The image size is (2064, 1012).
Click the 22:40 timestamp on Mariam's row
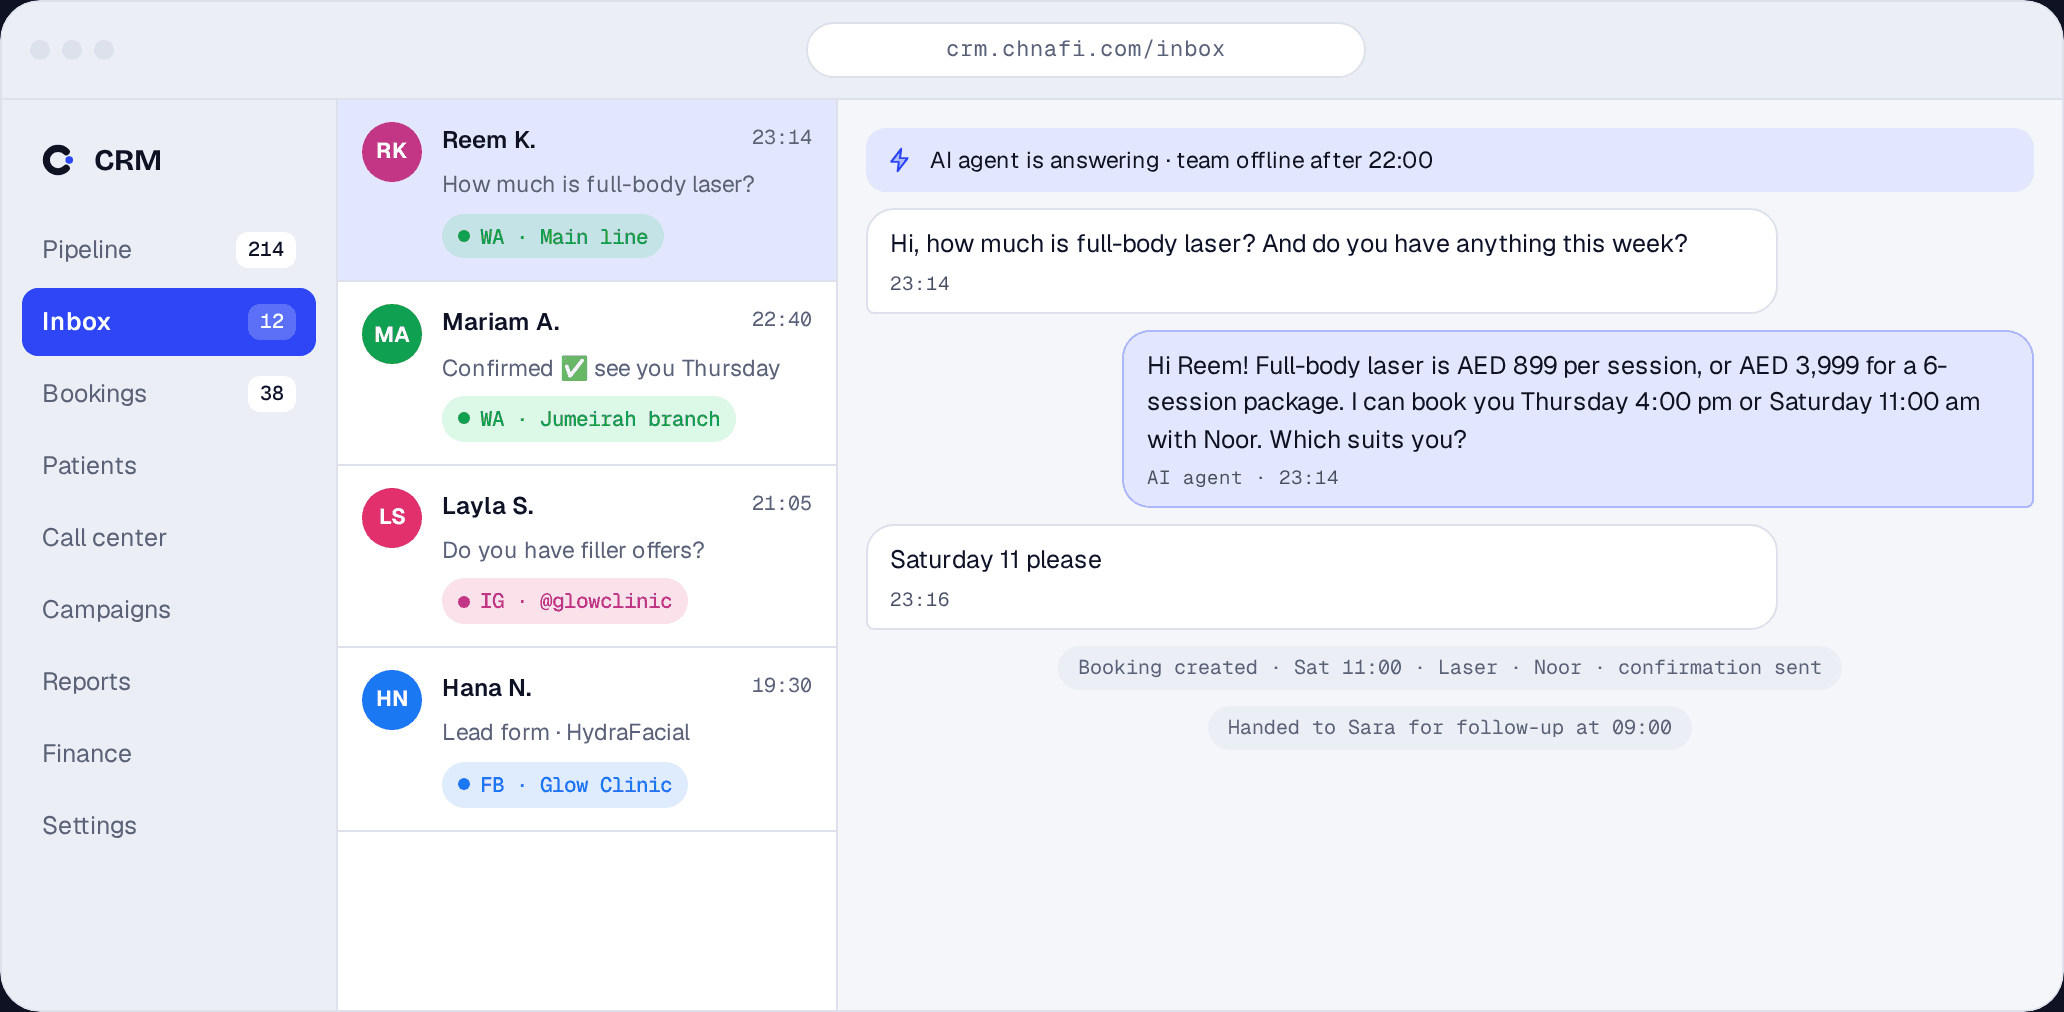click(782, 320)
